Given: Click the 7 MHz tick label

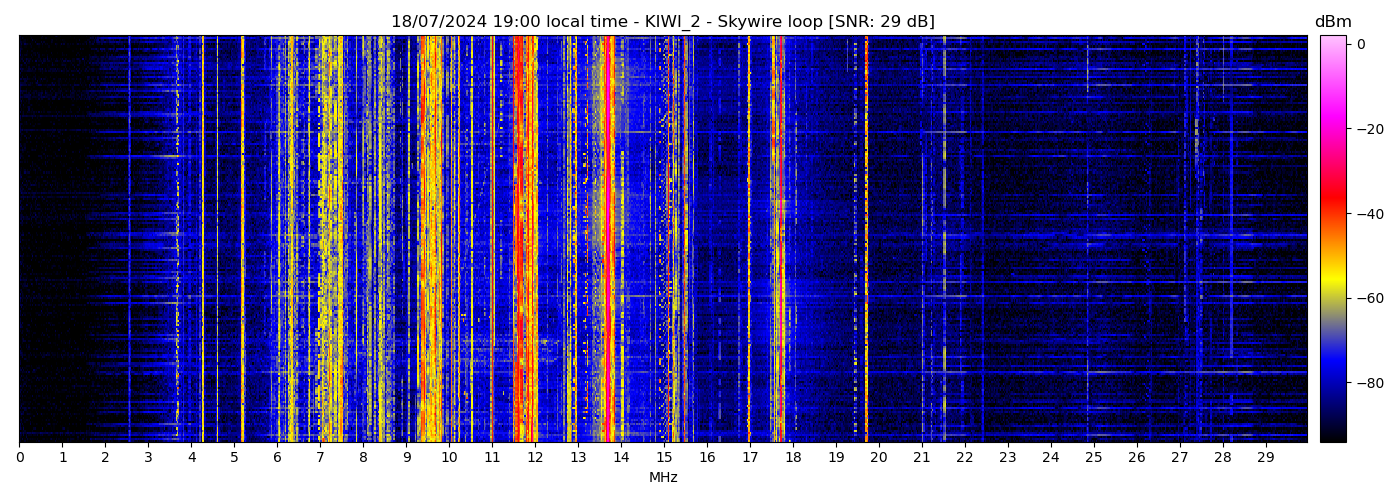Looking at the screenshot, I should pos(320,457).
